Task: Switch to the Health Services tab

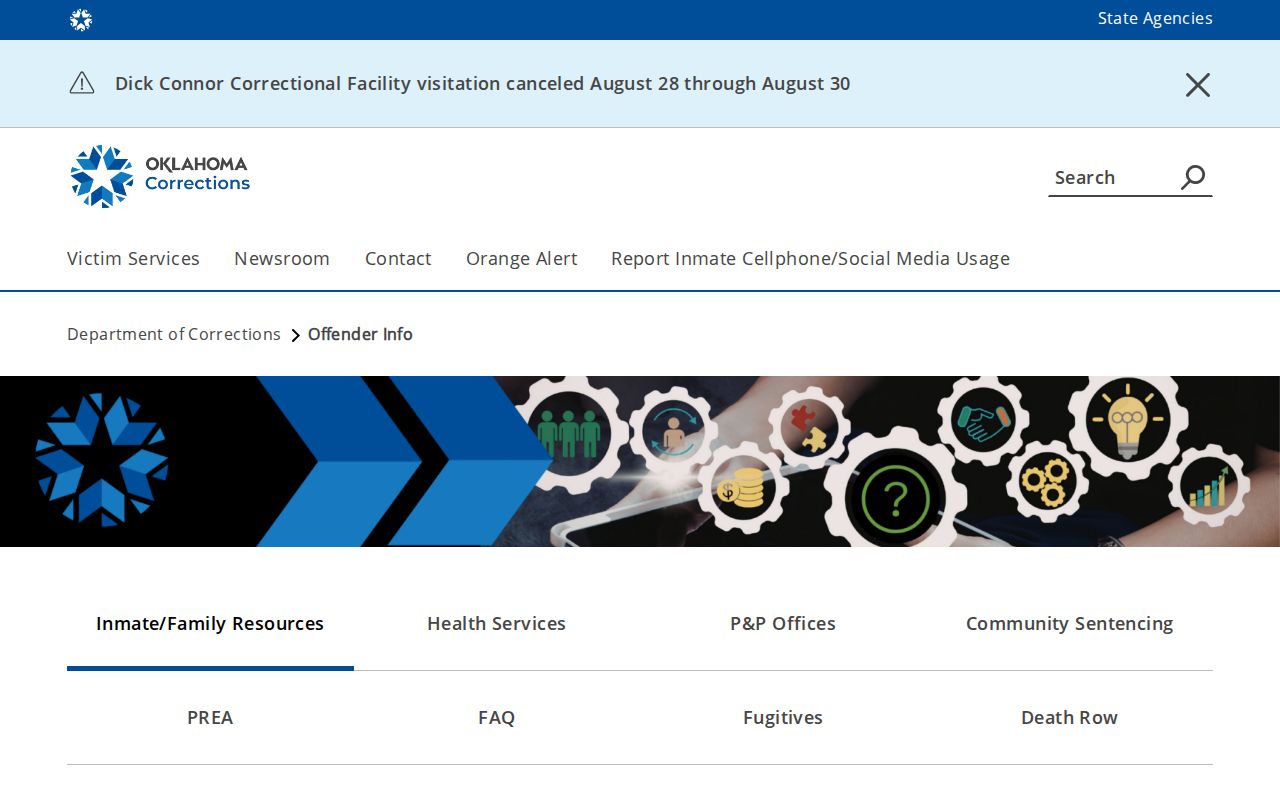Action: point(496,623)
